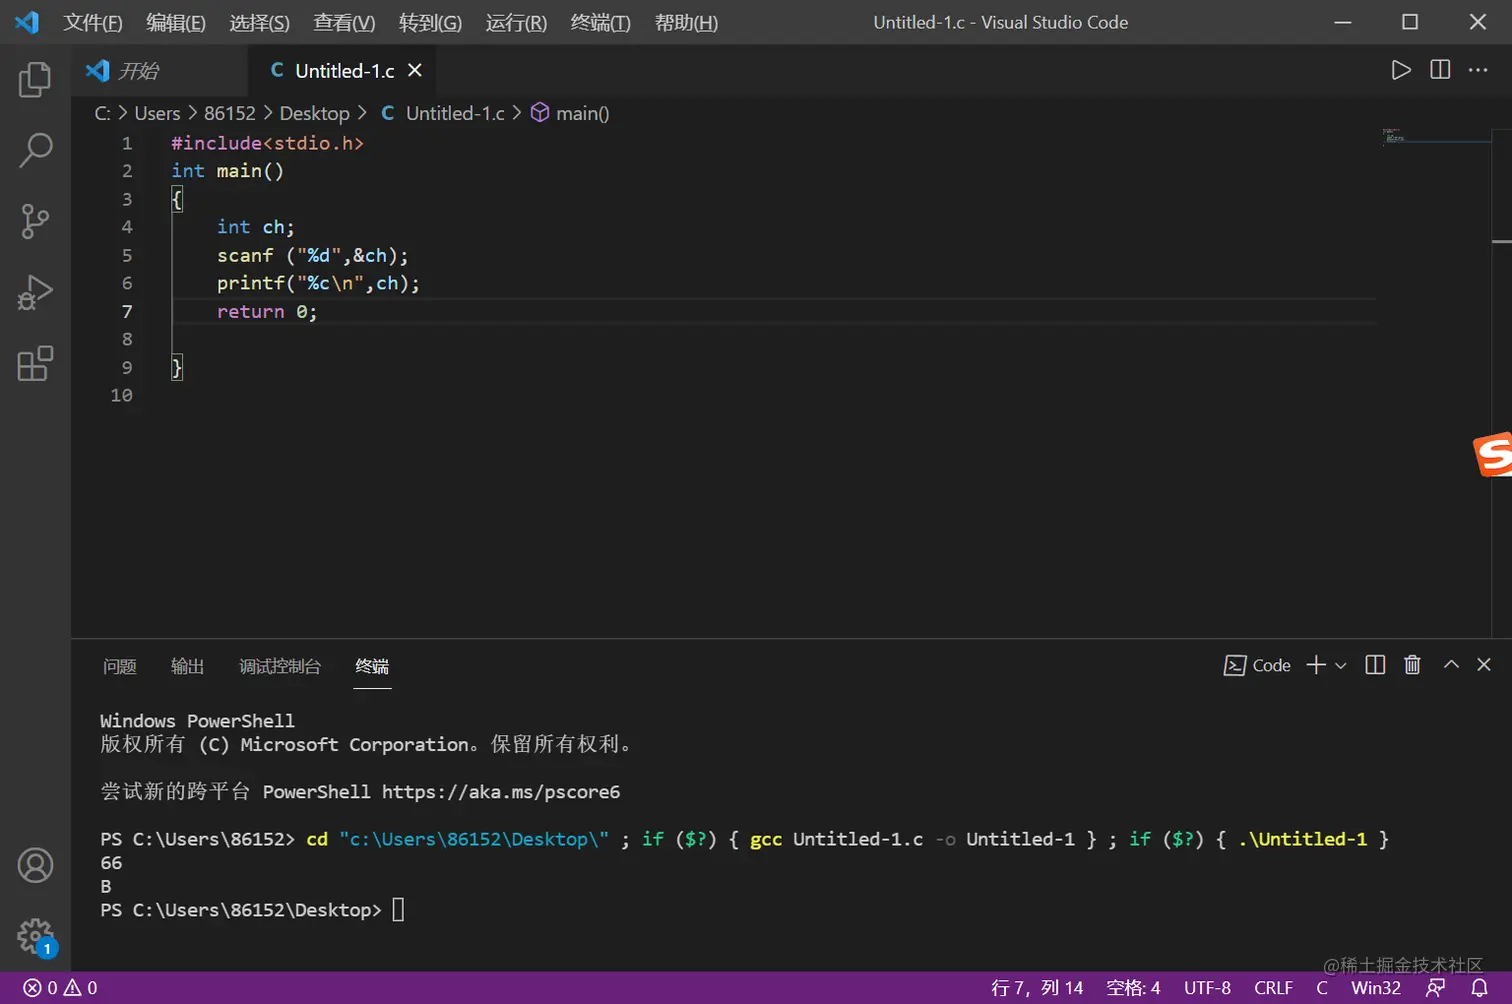Open the Extensions view

[x=35, y=364]
